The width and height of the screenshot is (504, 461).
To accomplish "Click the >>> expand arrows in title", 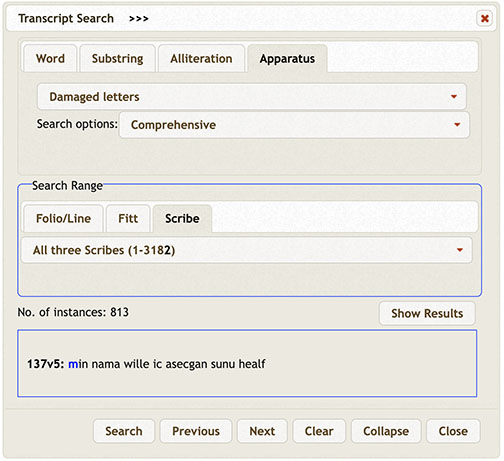I will [x=139, y=19].
